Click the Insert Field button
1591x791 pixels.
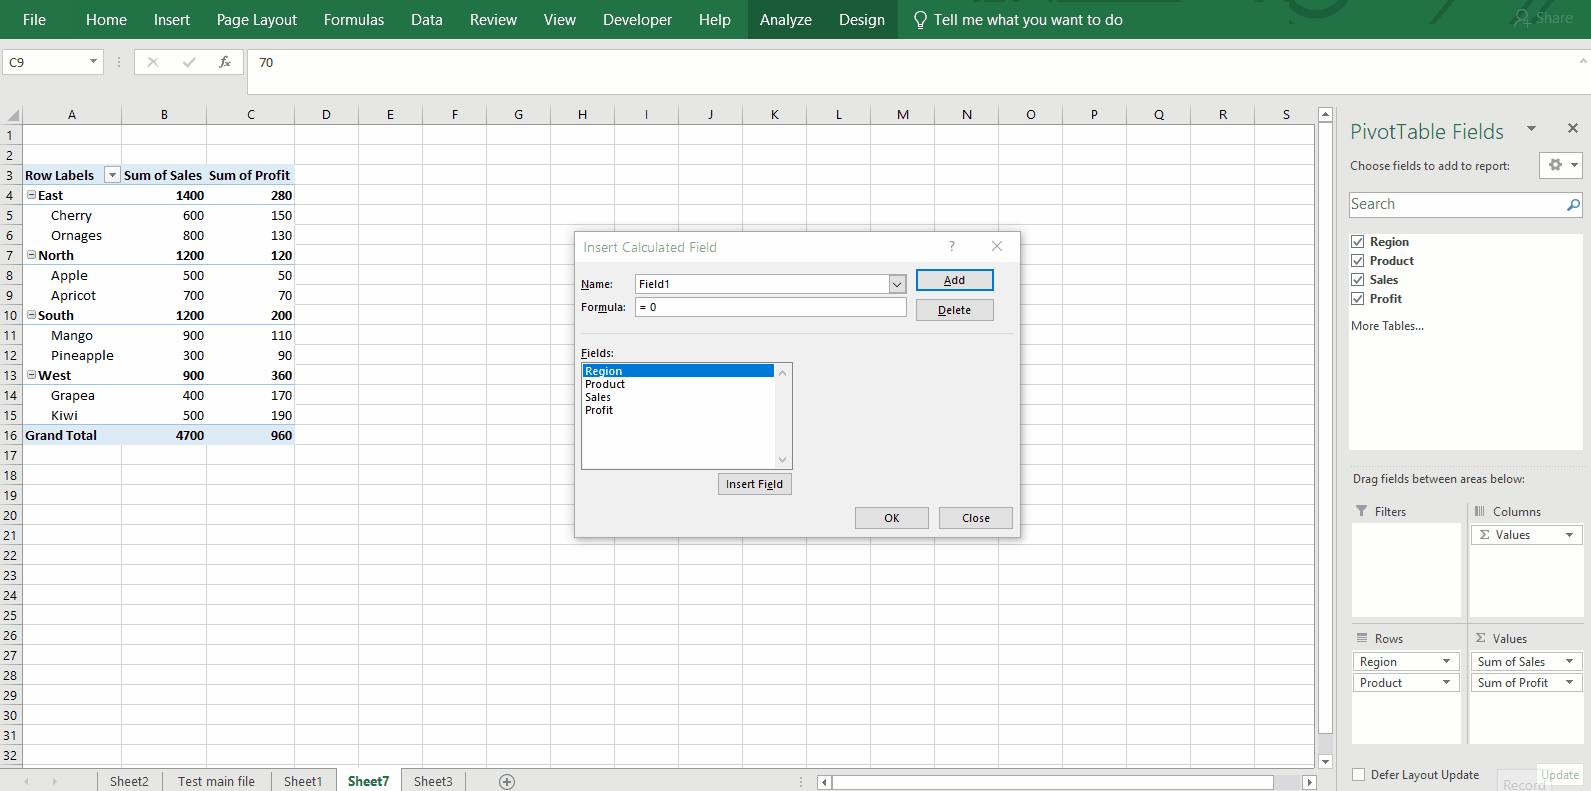[755, 484]
